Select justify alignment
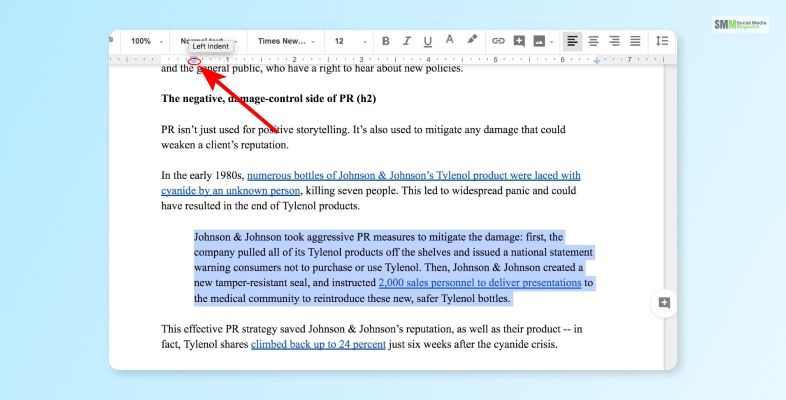This screenshot has width=786, height=400. tap(635, 41)
